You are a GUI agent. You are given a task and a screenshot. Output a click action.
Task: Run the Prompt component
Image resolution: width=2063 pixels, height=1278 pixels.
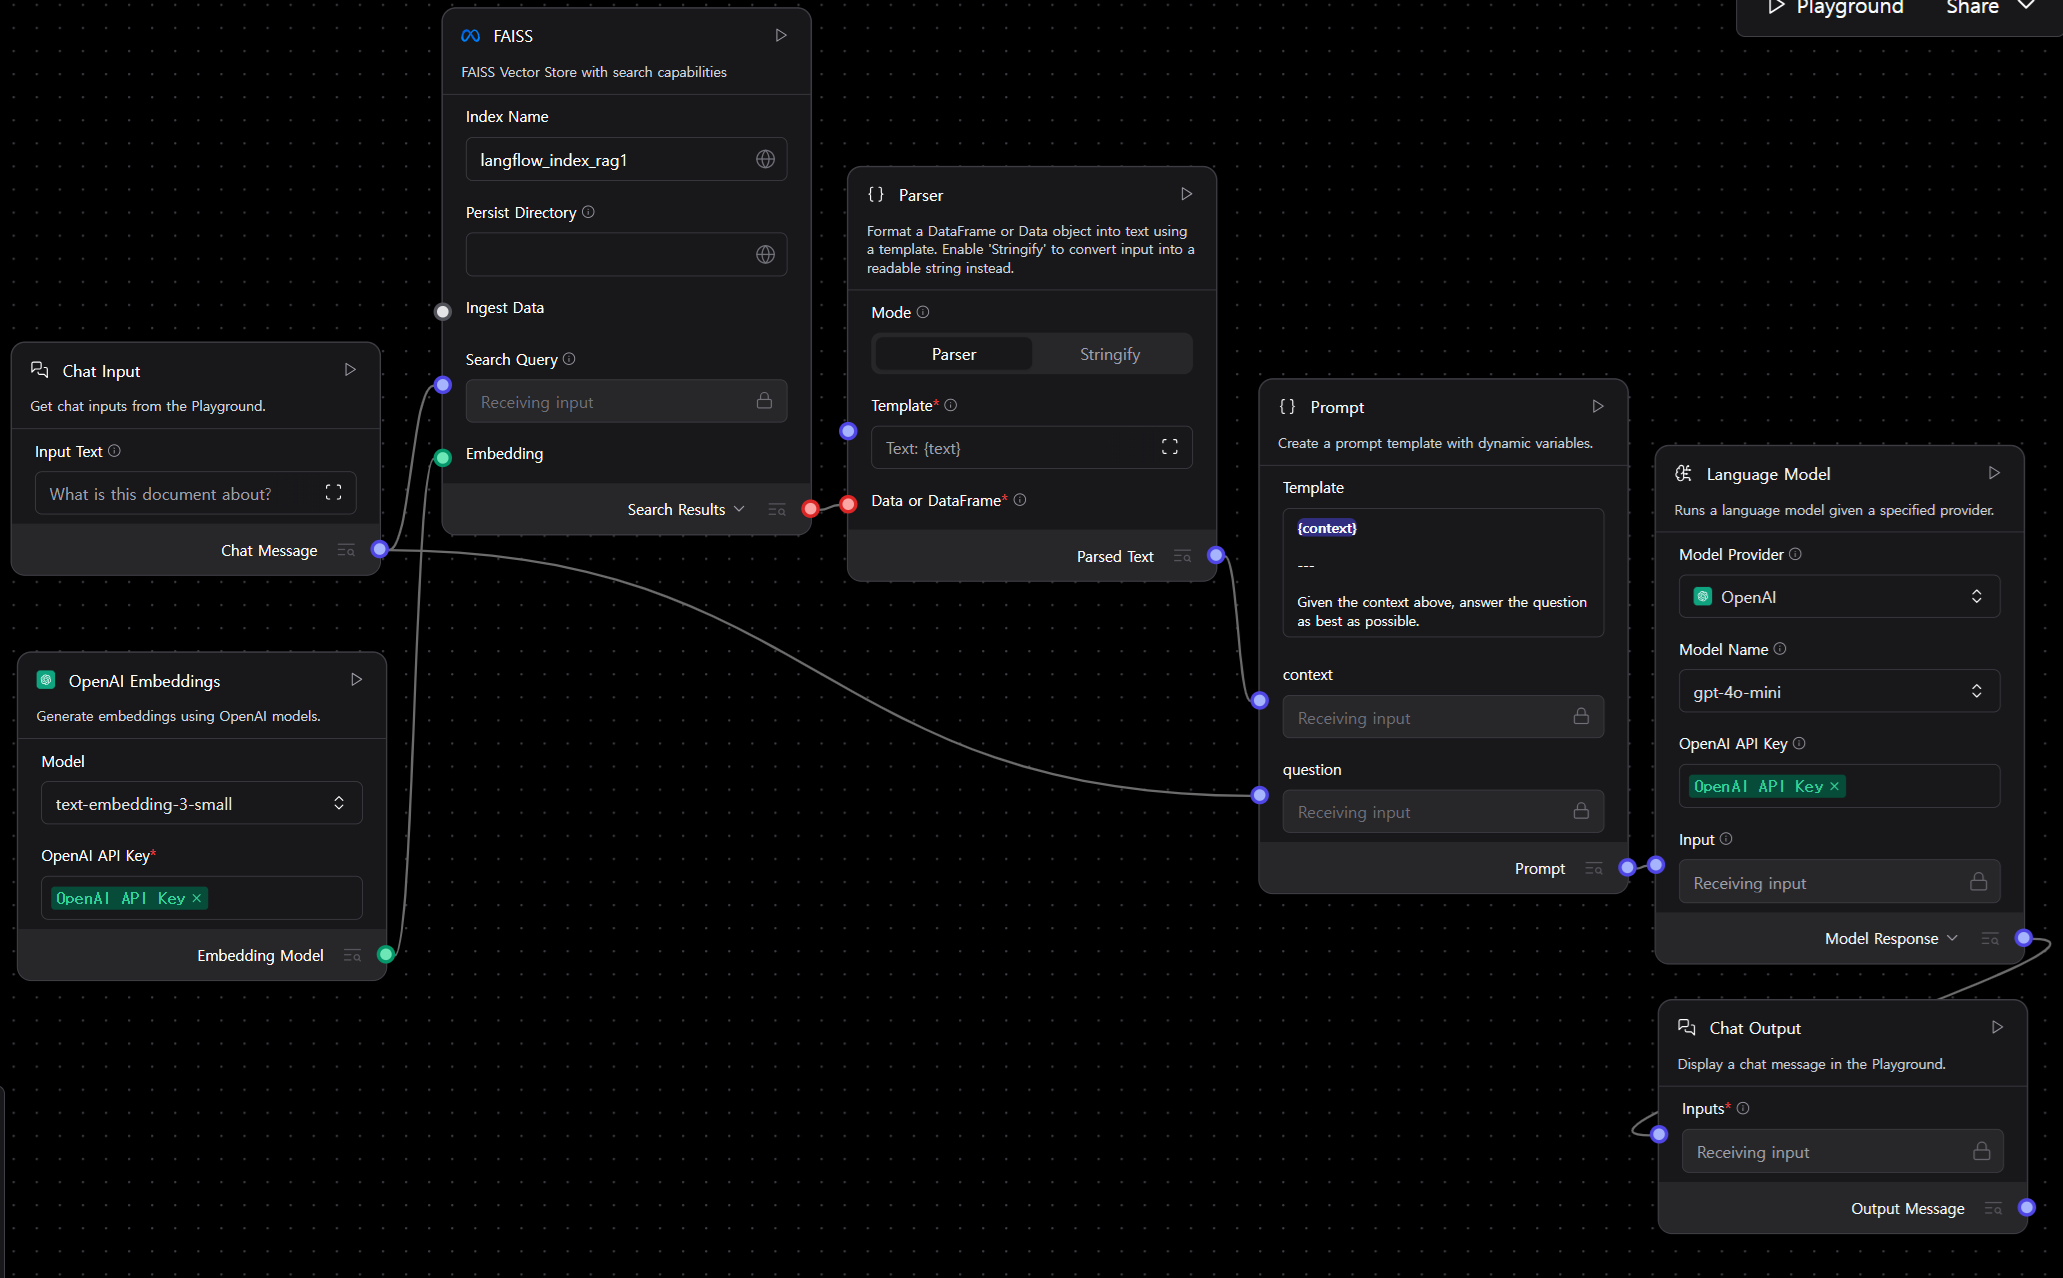click(1597, 406)
